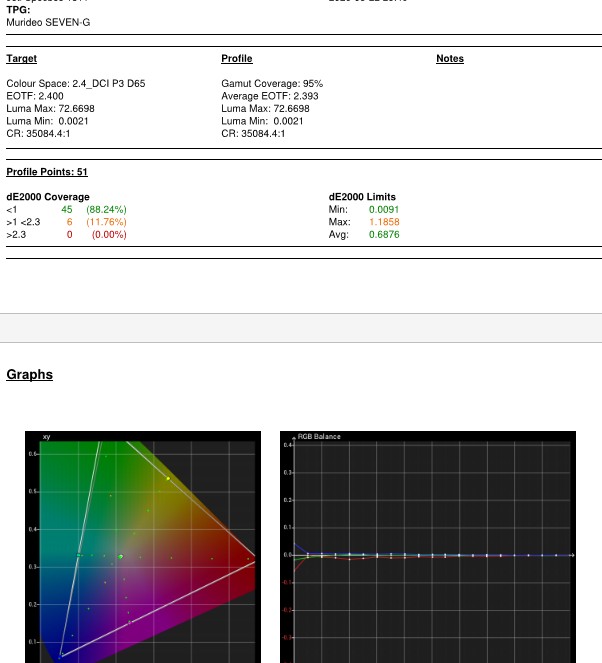Open the RGB Balance graph

(428, 547)
